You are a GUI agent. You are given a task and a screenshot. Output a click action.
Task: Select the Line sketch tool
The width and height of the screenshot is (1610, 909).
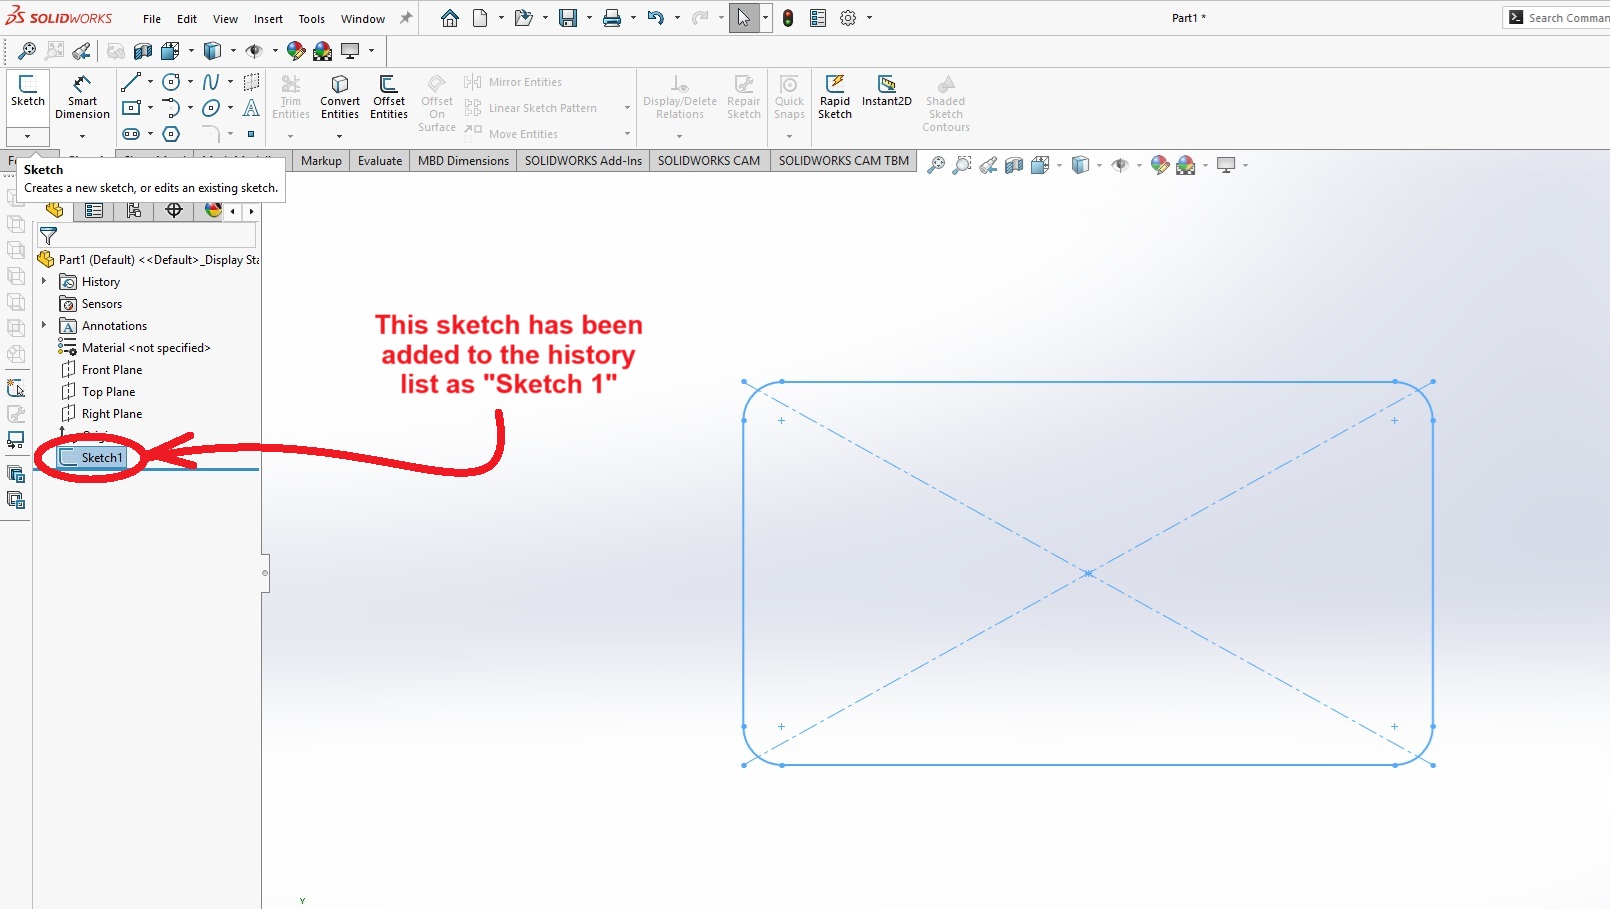130,82
